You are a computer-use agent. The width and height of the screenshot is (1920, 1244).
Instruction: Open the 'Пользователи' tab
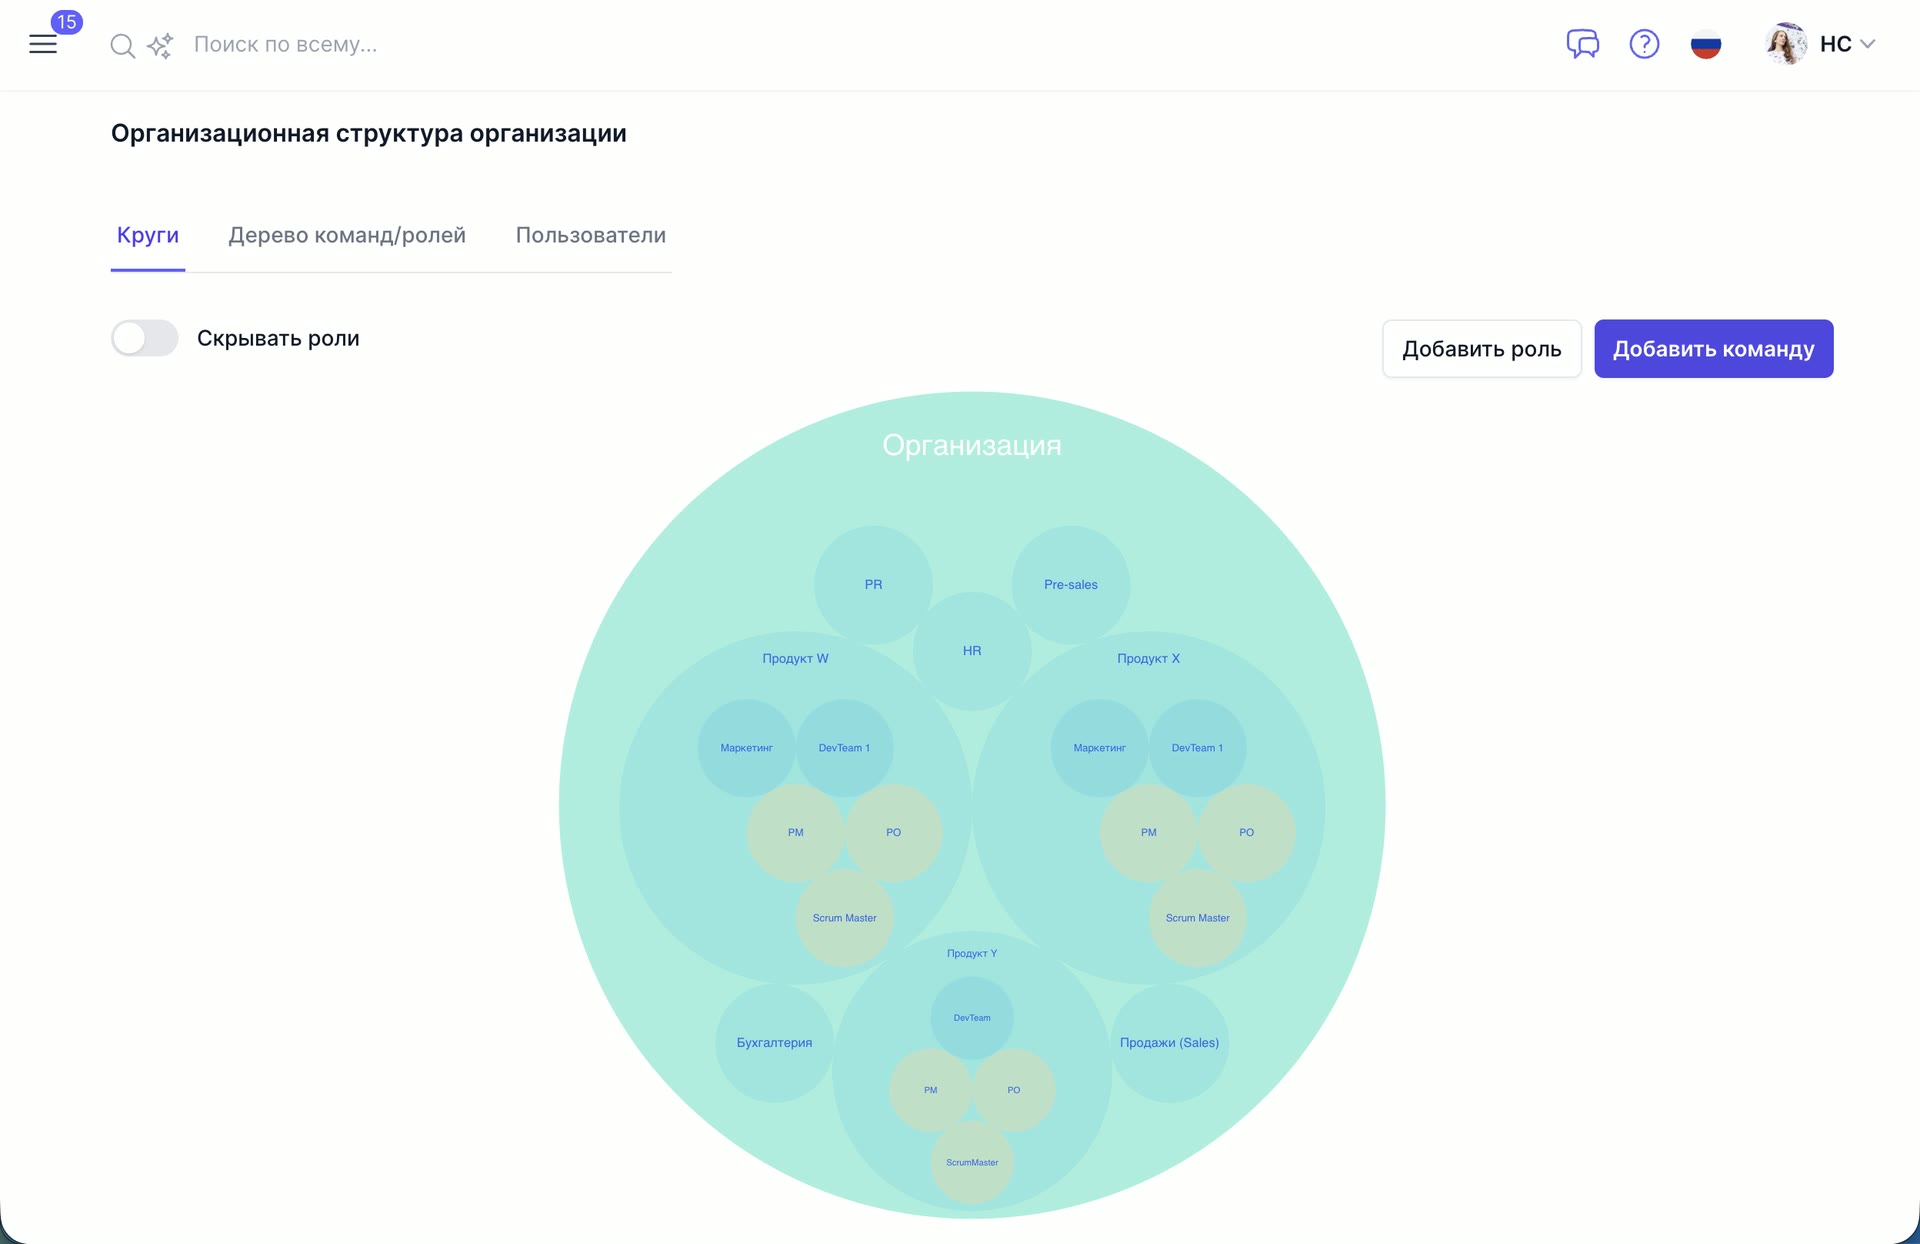pyautogui.click(x=590, y=235)
